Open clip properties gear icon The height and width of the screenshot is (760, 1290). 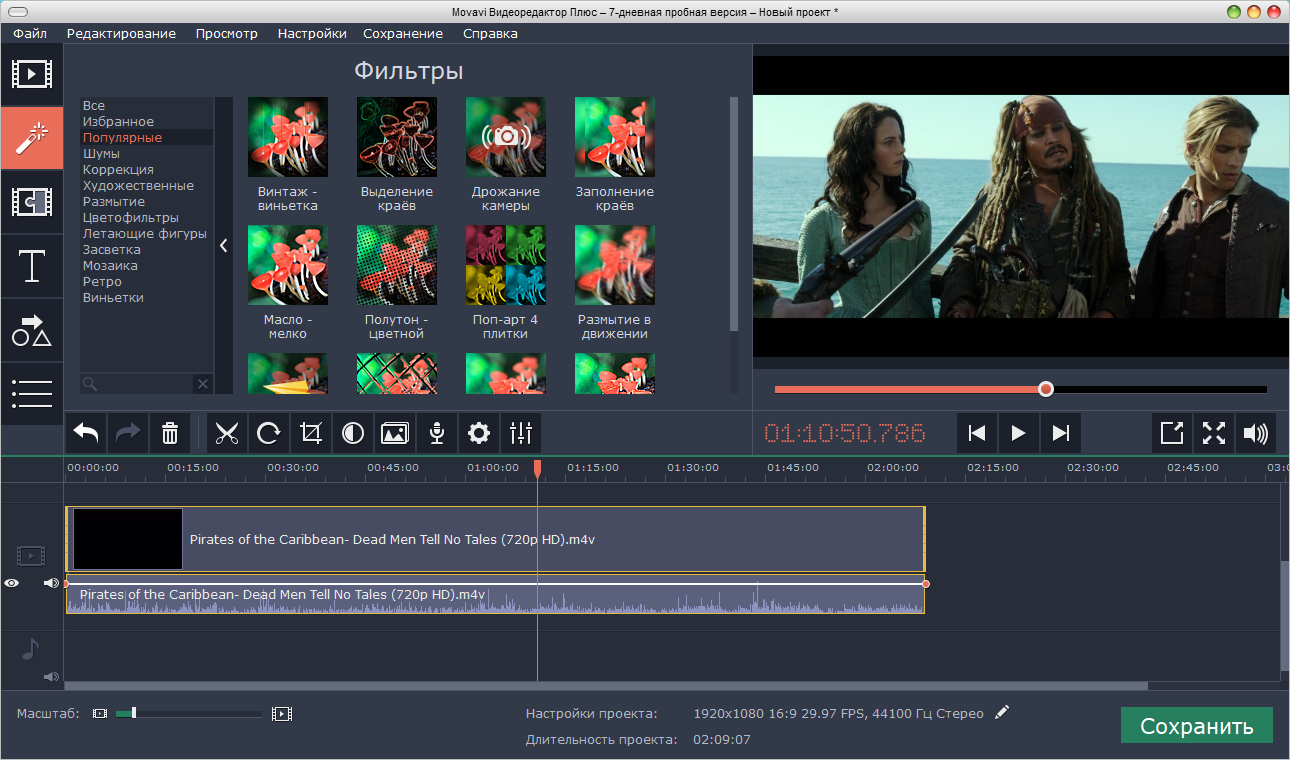pos(479,433)
